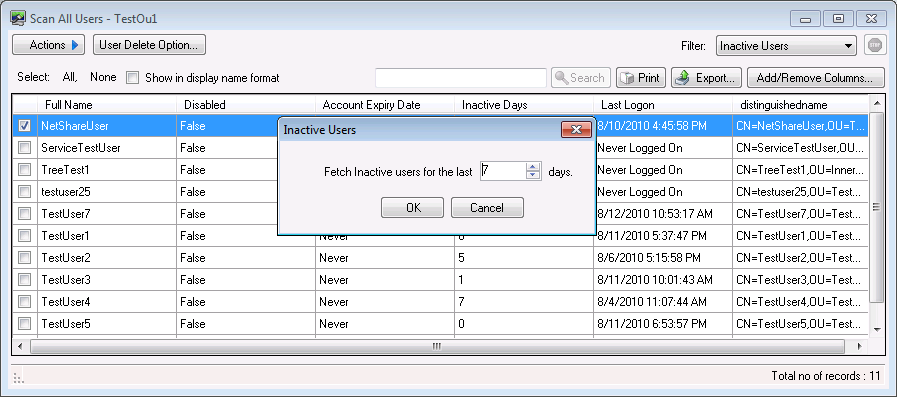The width and height of the screenshot is (897, 397).
Task: Close the Inactive Users dialog
Action: [x=576, y=130]
